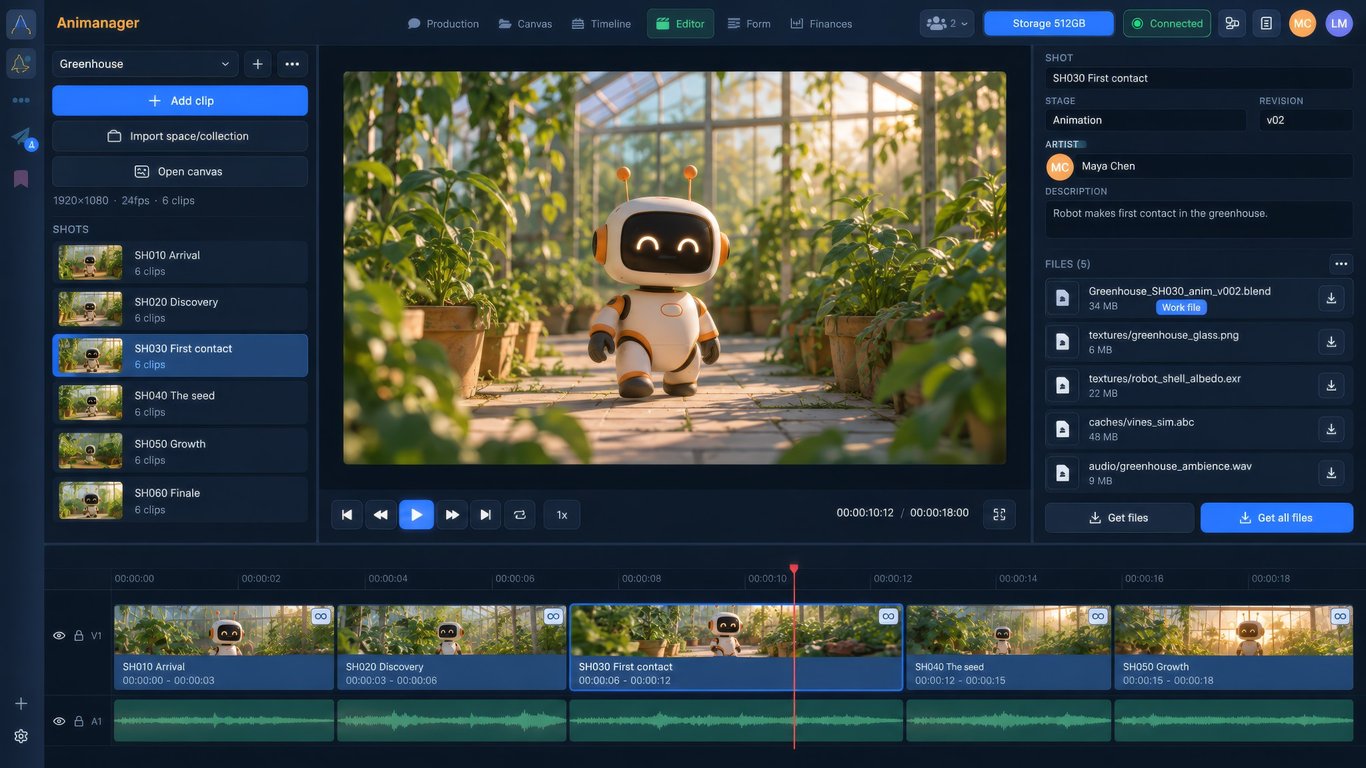Open the bookmark icon in sidebar

pyautogui.click(x=21, y=179)
